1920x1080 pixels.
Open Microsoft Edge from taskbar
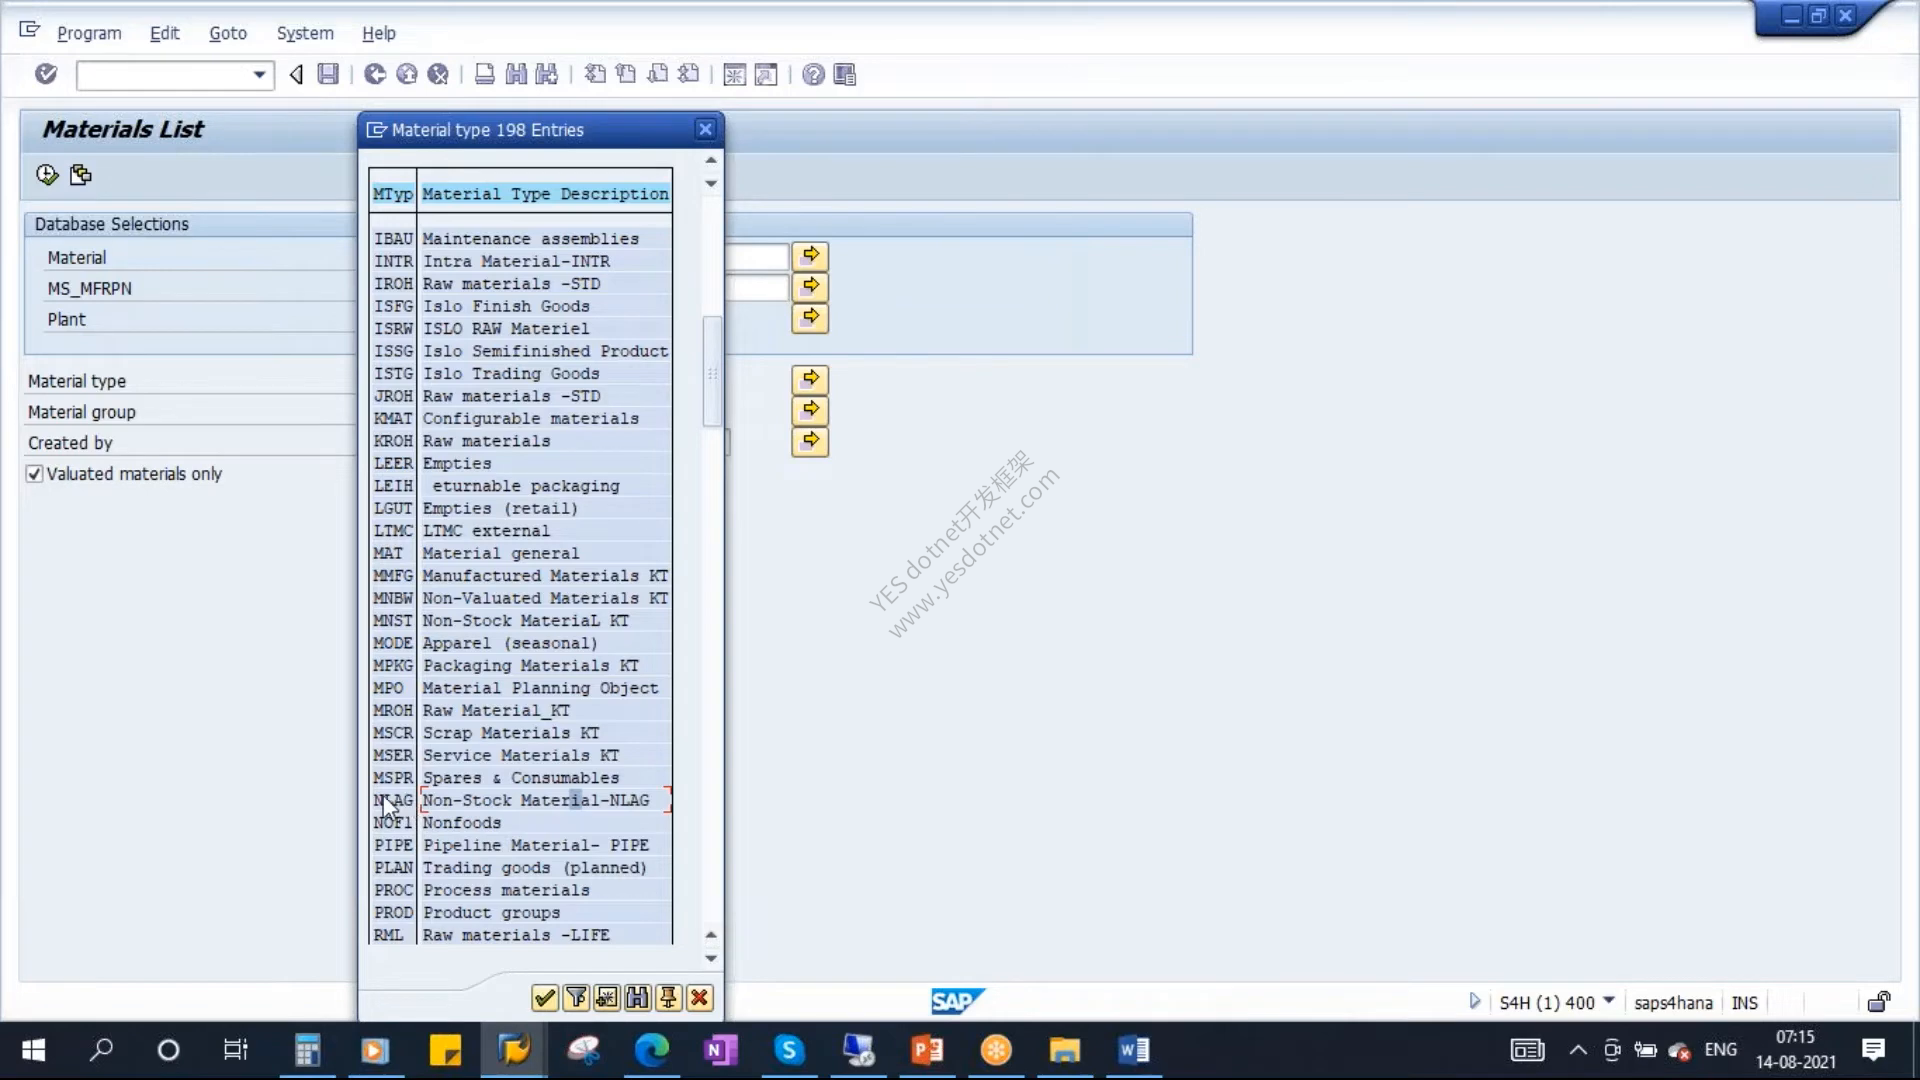pos(652,1050)
